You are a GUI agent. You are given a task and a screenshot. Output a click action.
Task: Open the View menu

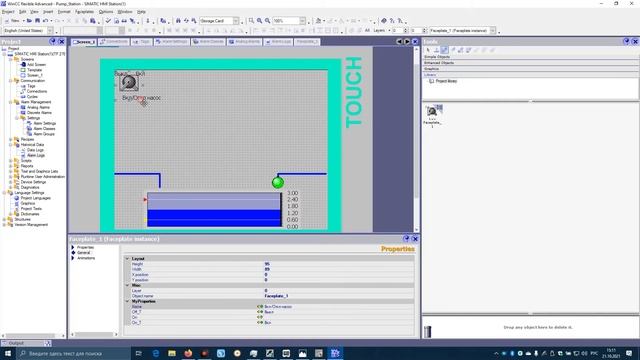click(x=35, y=12)
